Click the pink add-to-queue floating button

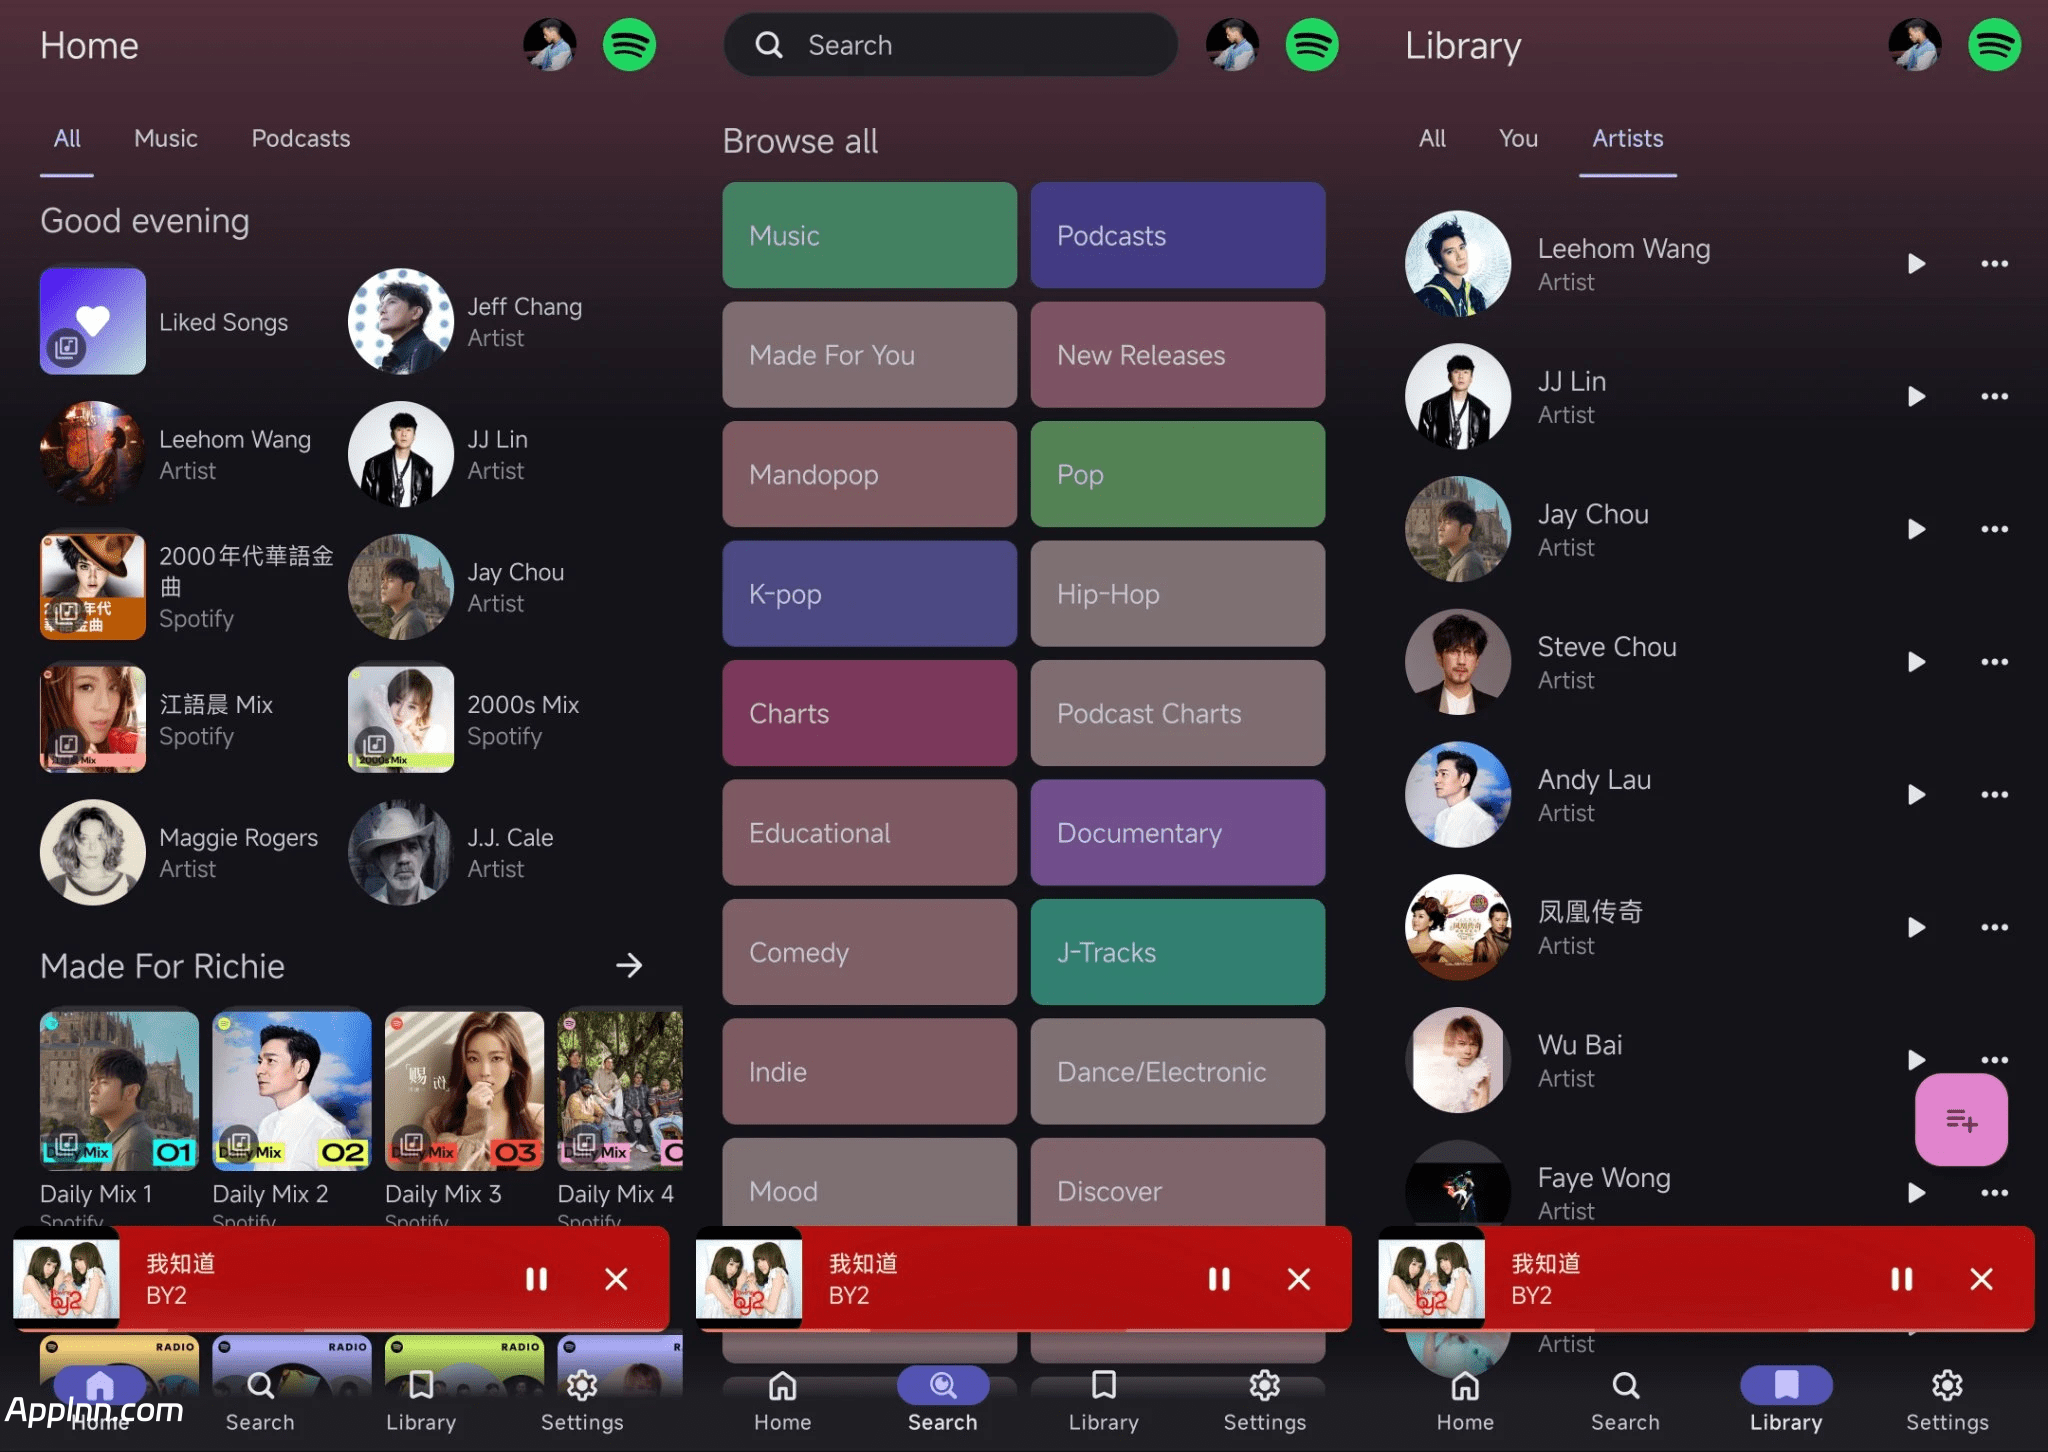(x=1961, y=1120)
